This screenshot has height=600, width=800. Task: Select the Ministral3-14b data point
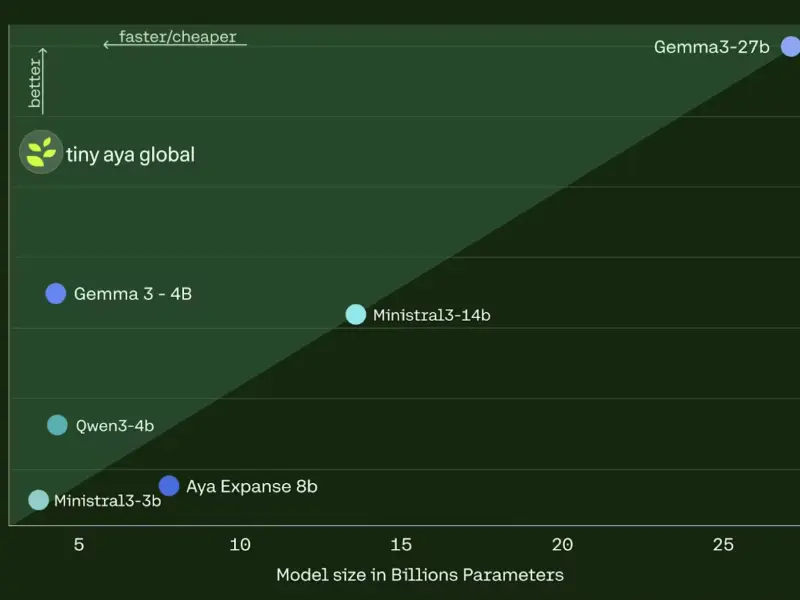pyautogui.click(x=356, y=314)
